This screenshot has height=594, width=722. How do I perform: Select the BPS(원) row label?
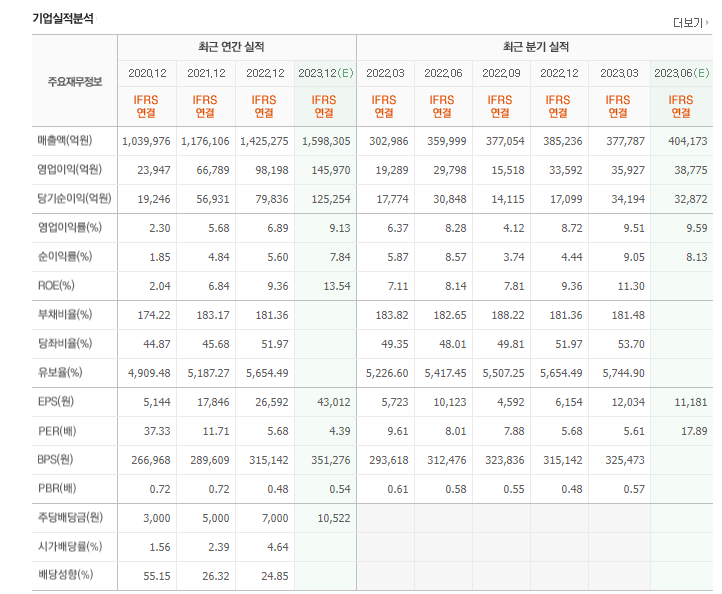pos(56,460)
